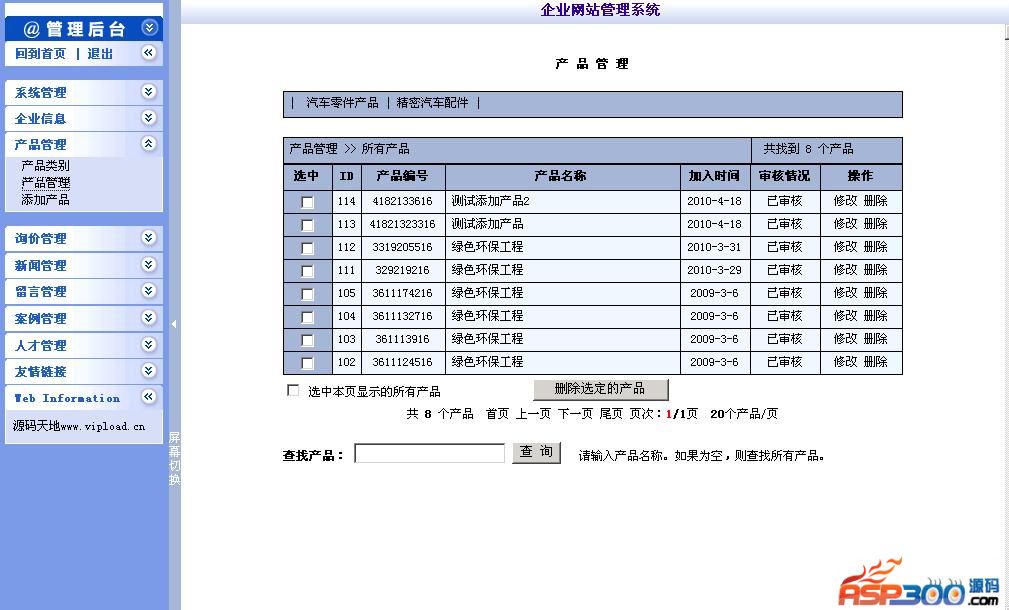This screenshot has height=610, width=1009.
Task: Click the 首页 pagination link
Action: coord(497,414)
